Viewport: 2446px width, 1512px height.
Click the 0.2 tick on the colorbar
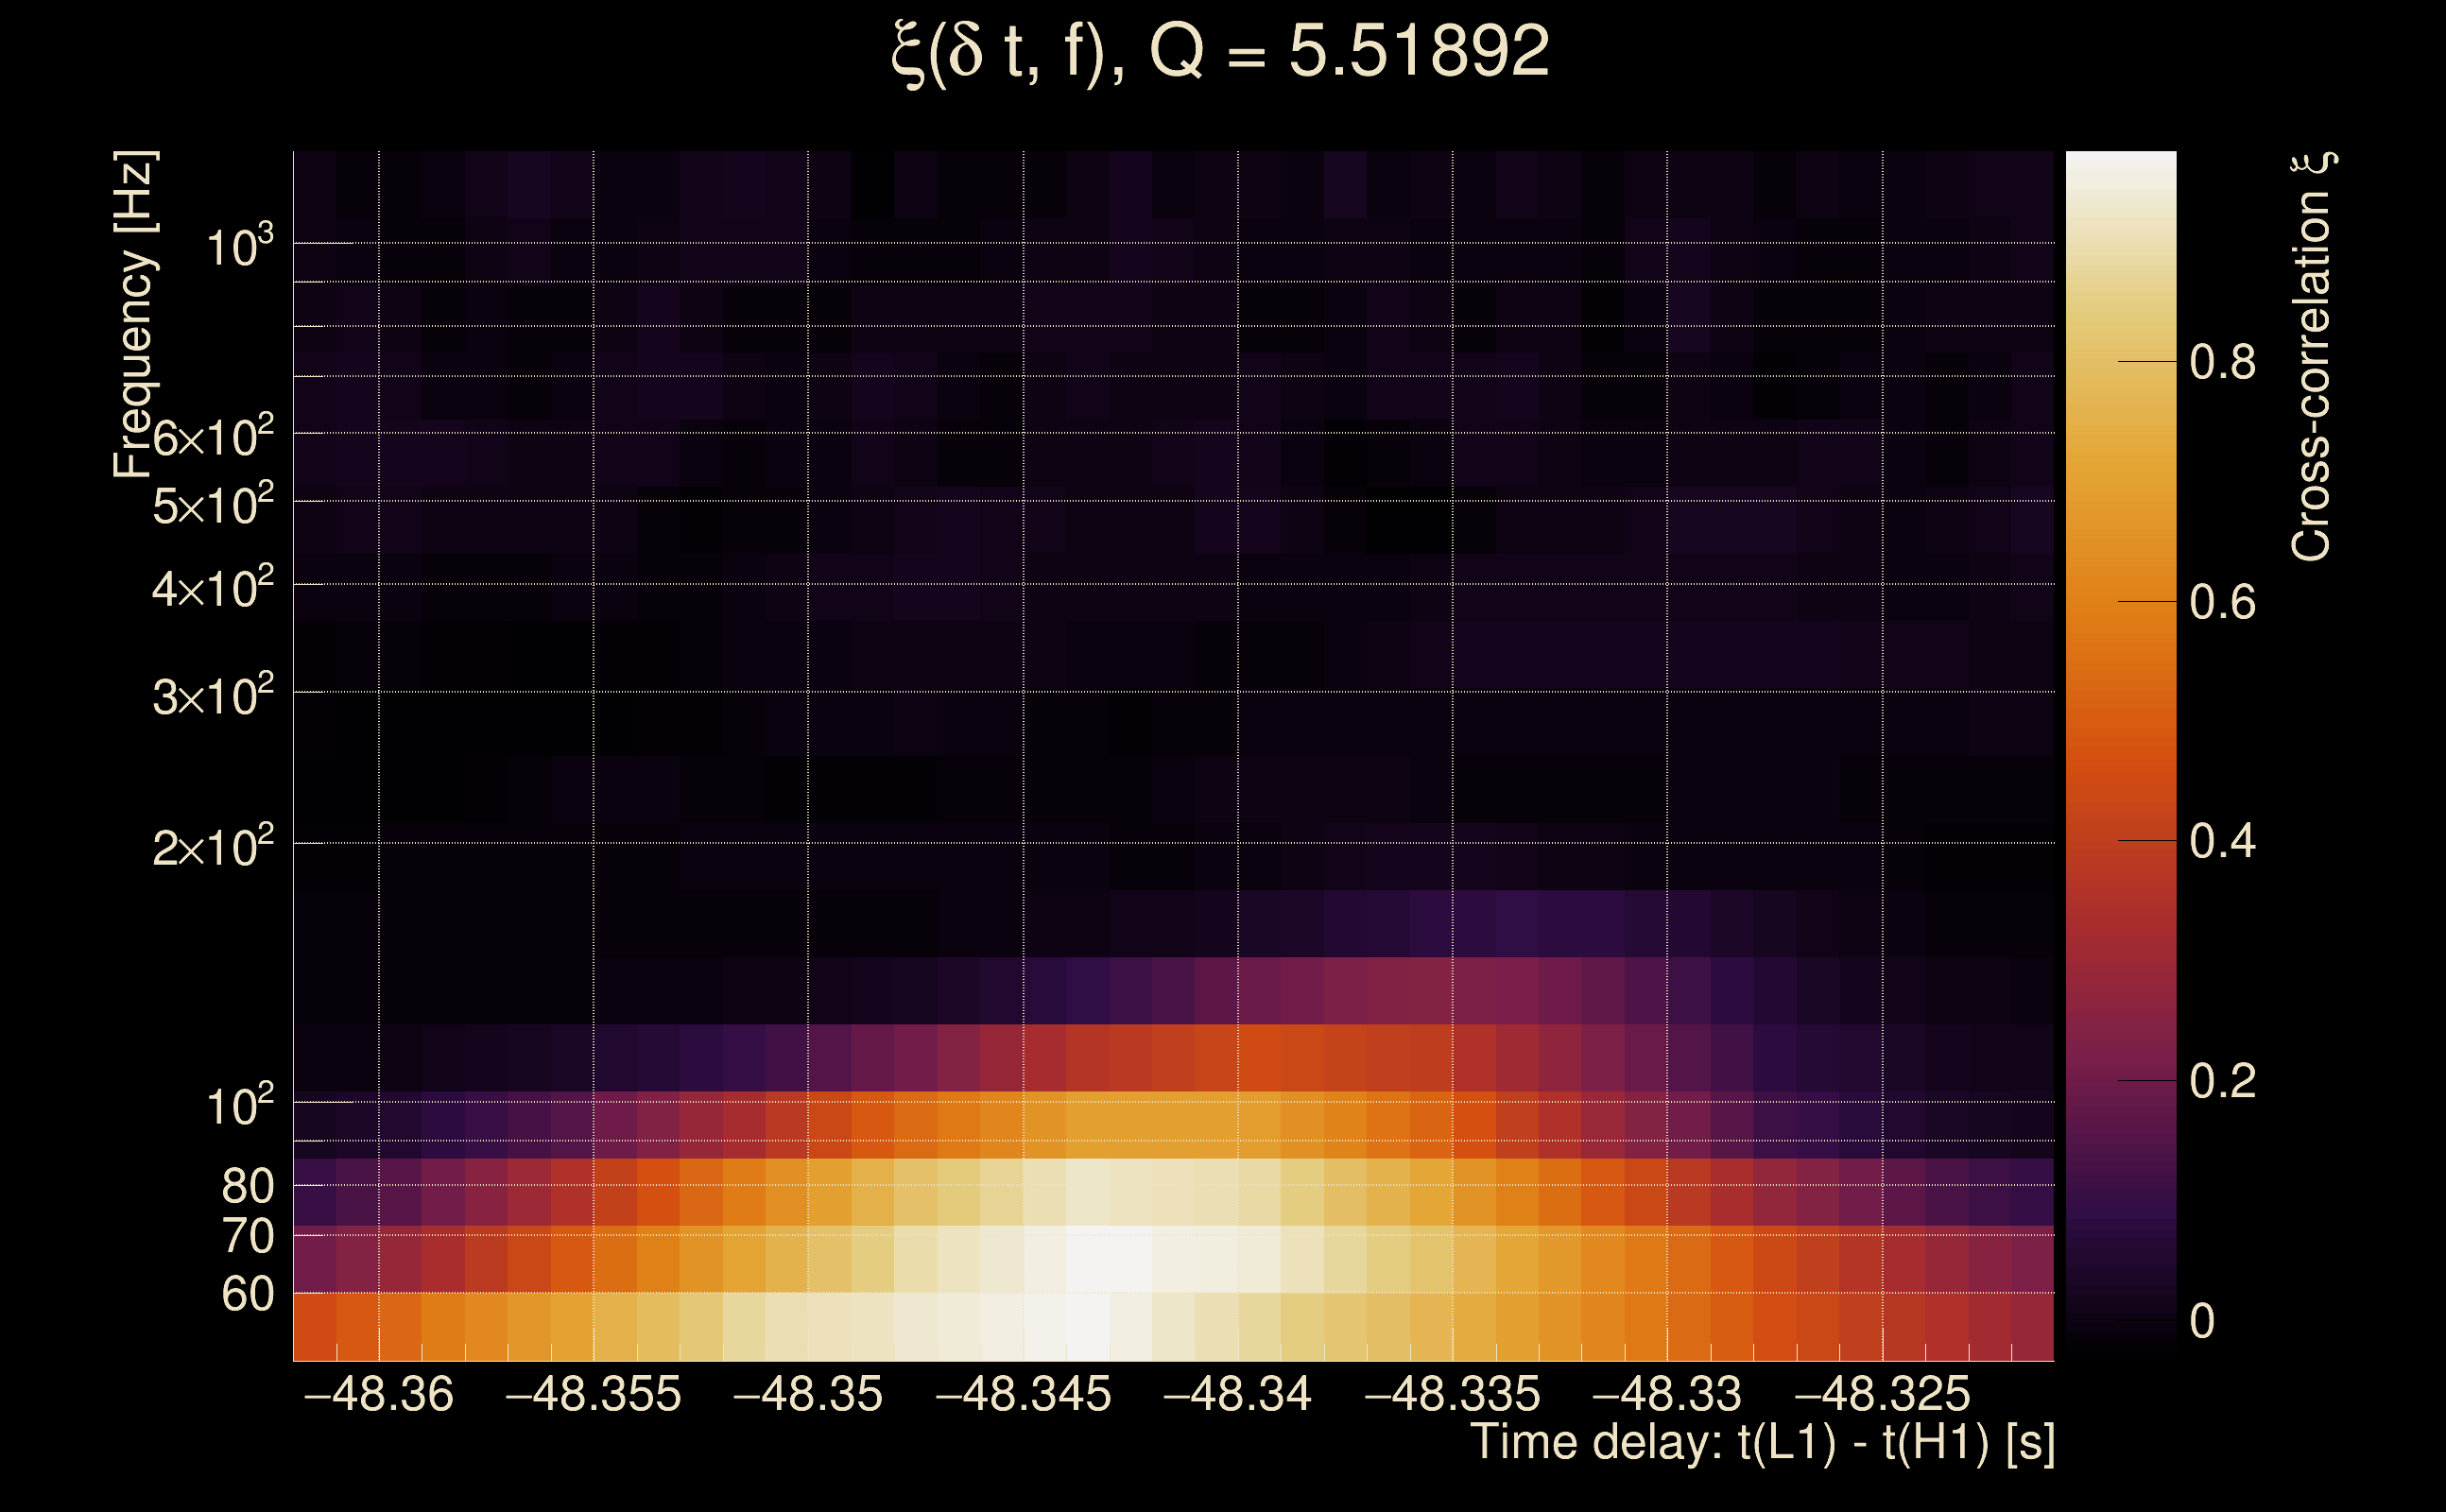[x=2221, y=1081]
